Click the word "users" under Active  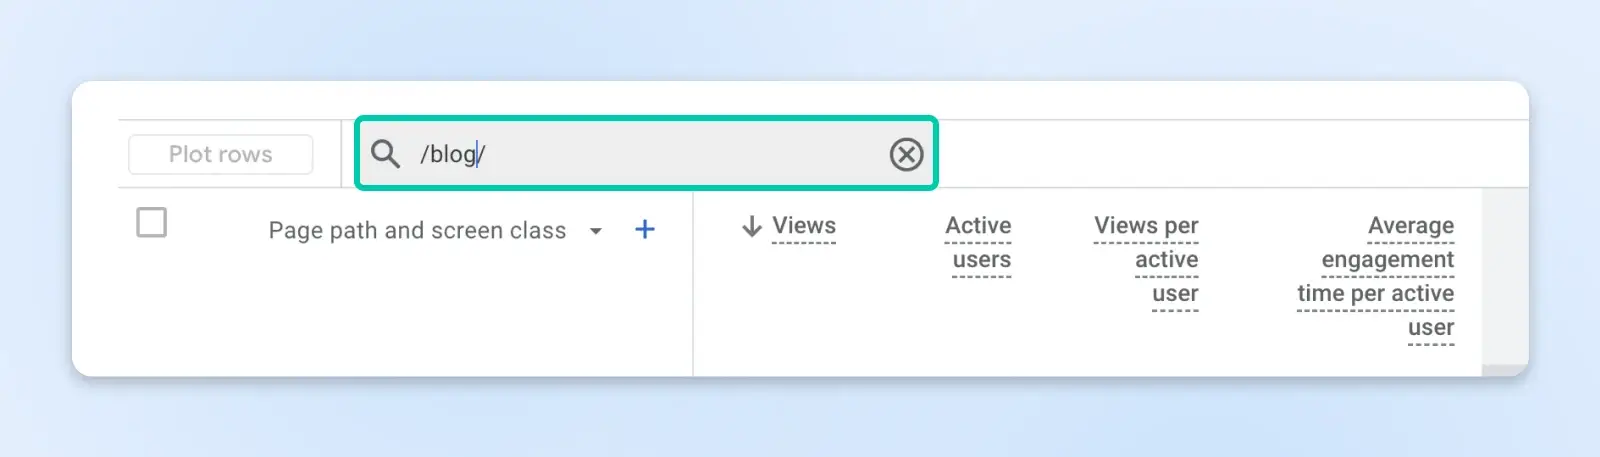[x=982, y=260]
